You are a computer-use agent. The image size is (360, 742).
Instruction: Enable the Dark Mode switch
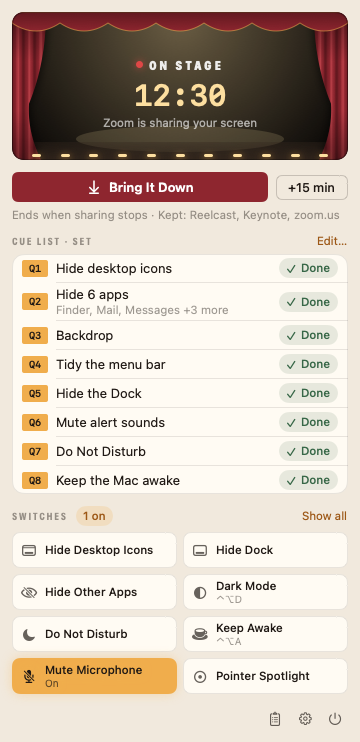[x=265, y=592]
